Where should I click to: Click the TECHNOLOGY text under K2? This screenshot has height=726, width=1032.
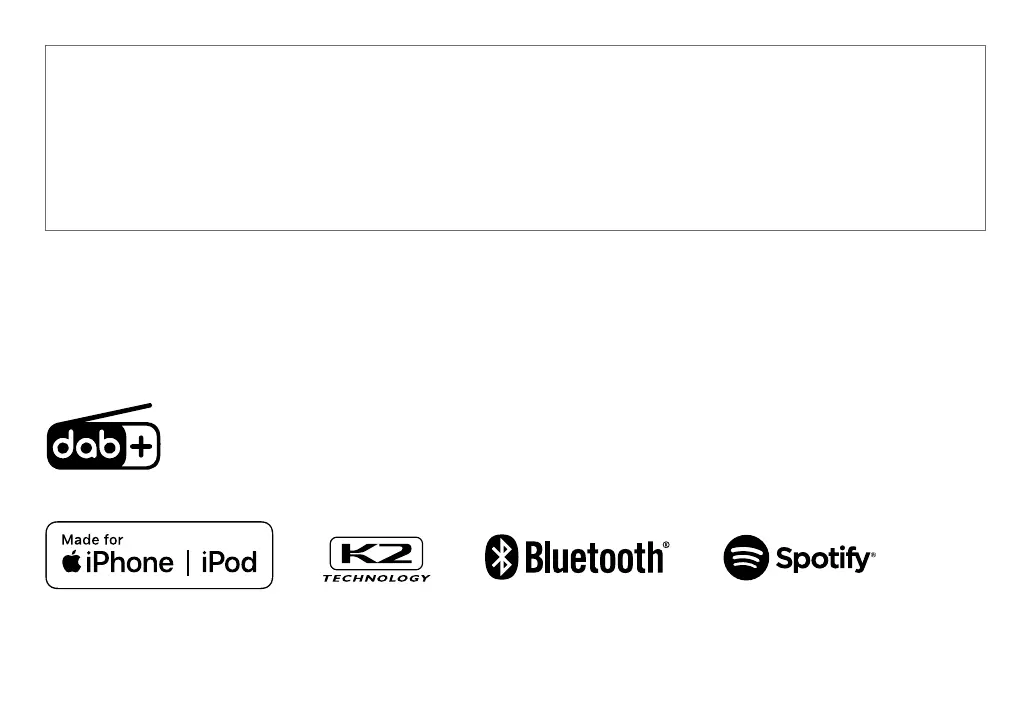(376, 578)
